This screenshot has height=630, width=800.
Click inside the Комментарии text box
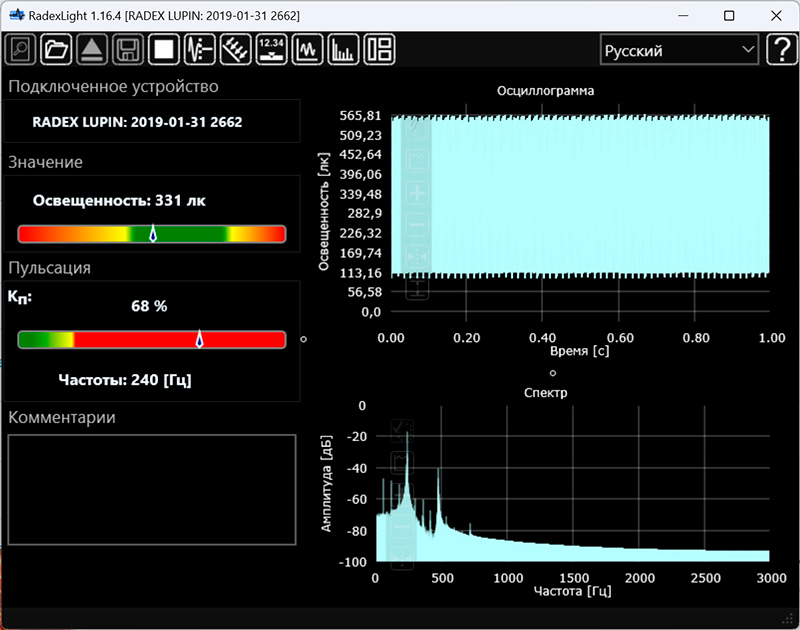click(x=152, y=489)
